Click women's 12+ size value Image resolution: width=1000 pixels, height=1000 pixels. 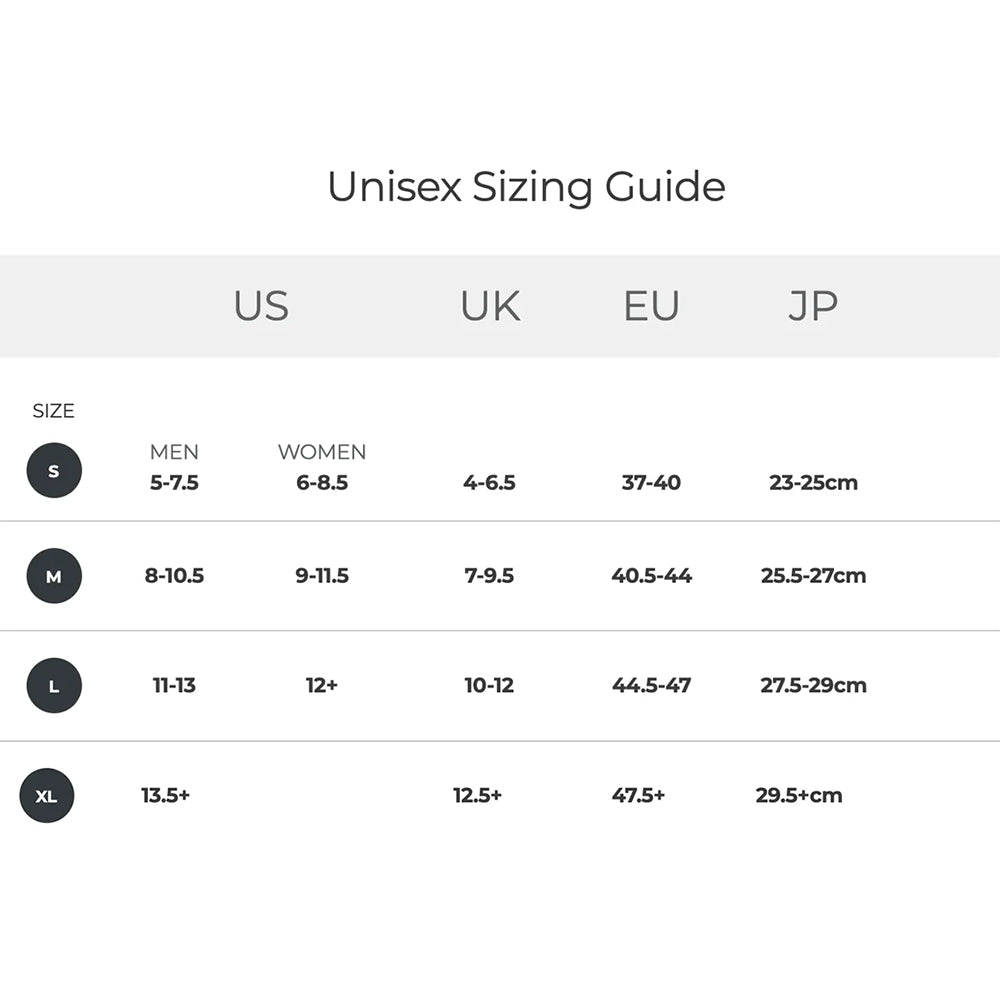(322, 686)
